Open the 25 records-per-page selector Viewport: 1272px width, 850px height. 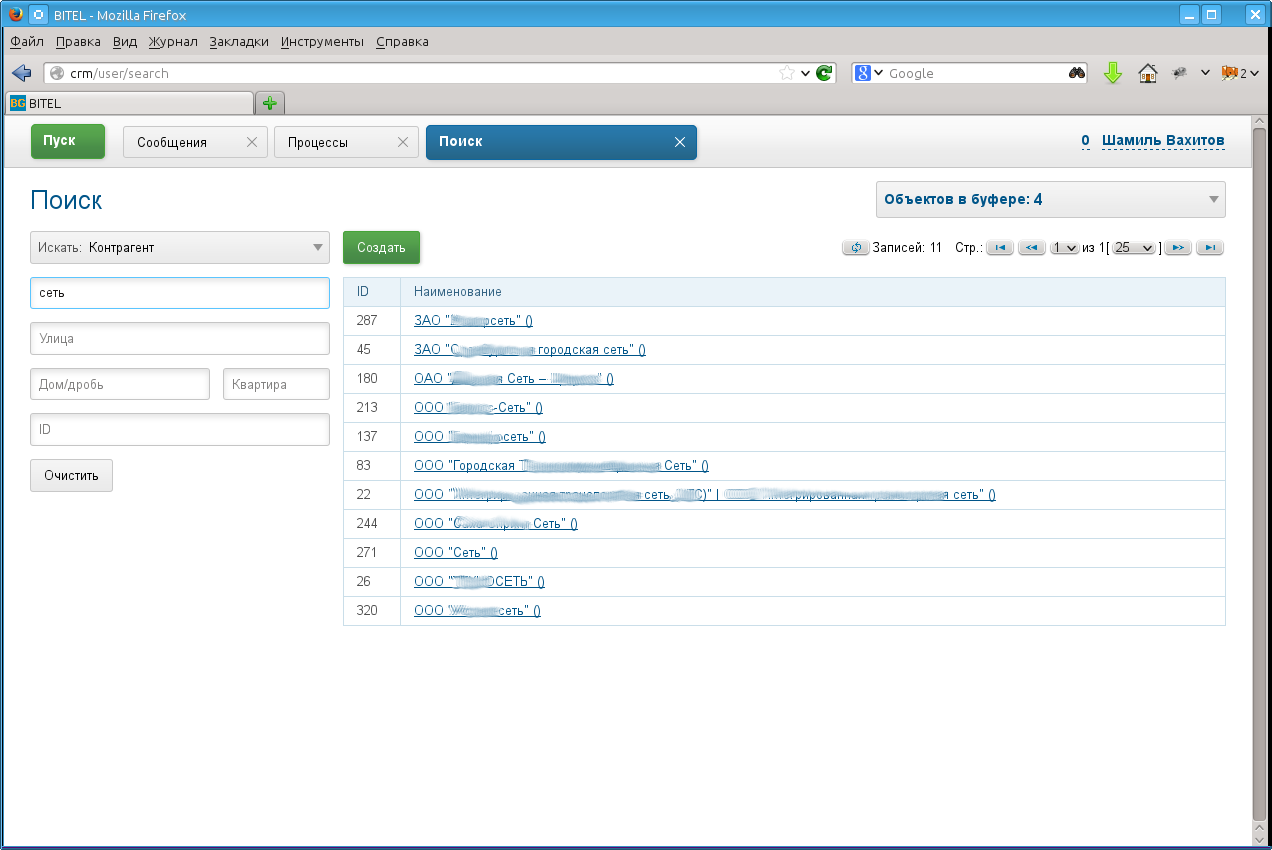point(1134,248)
